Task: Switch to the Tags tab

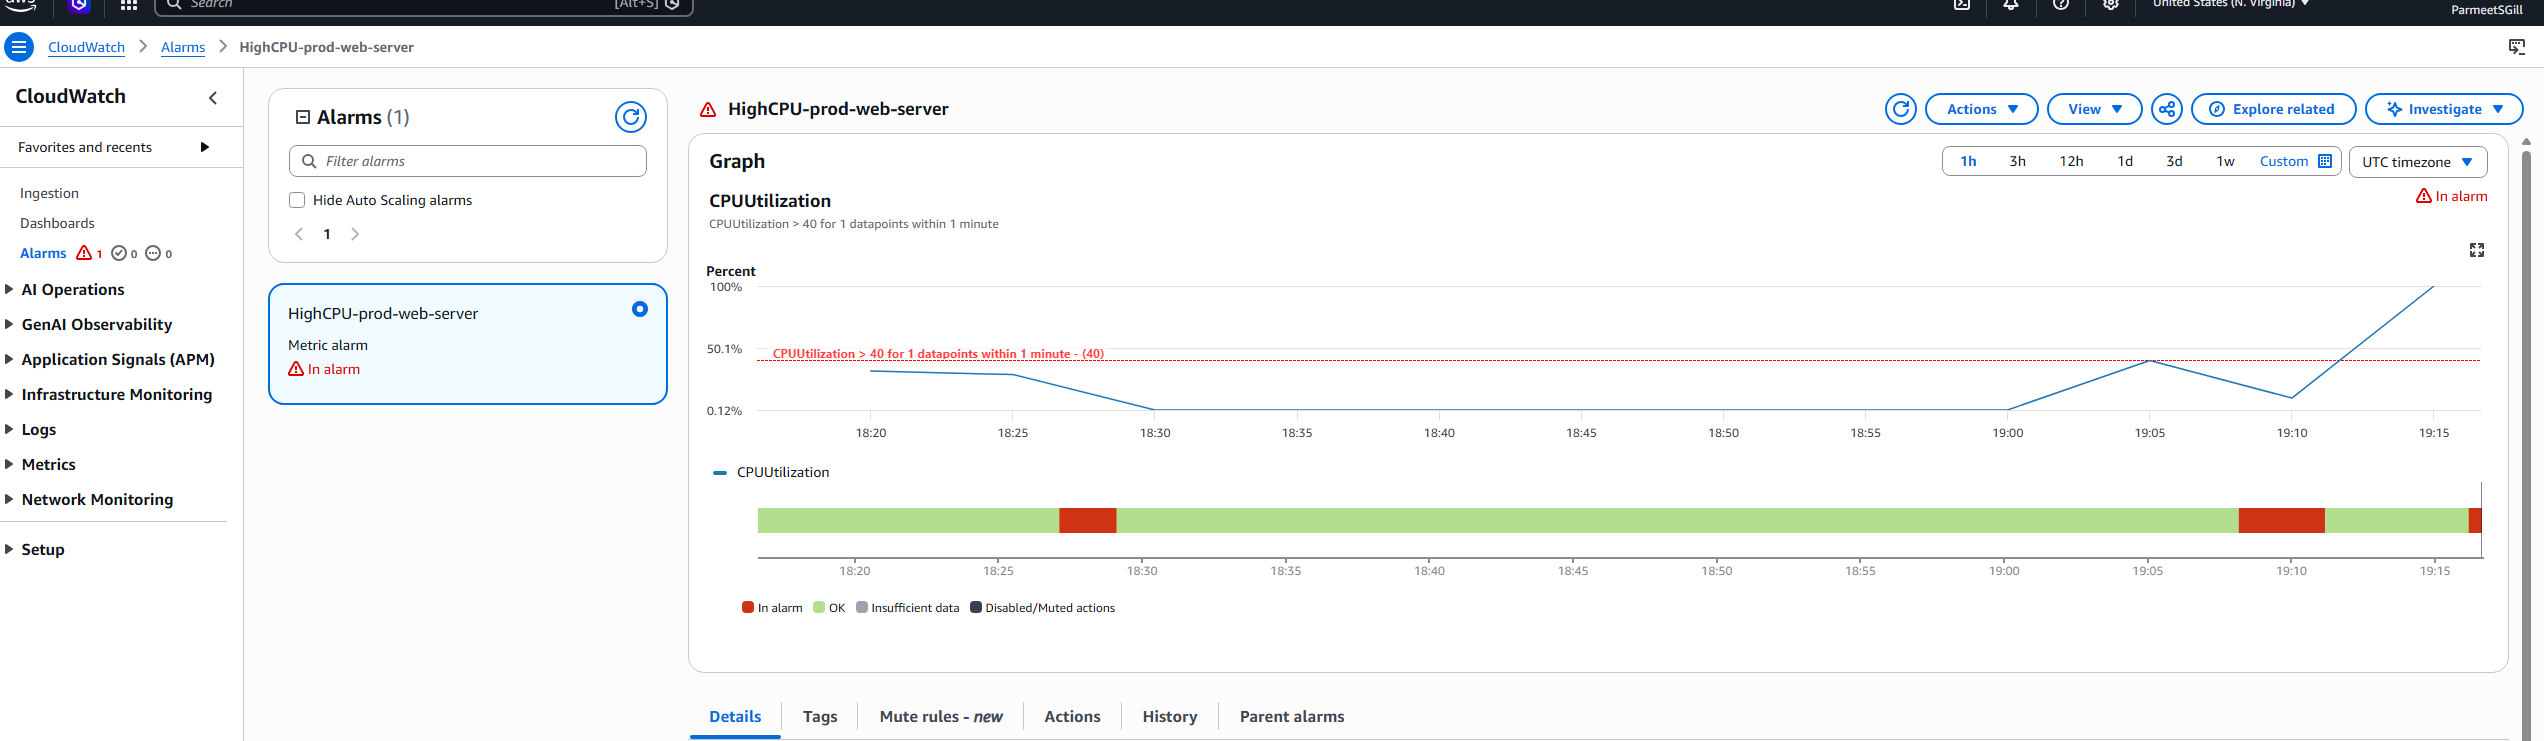Action: coord(820,717)
